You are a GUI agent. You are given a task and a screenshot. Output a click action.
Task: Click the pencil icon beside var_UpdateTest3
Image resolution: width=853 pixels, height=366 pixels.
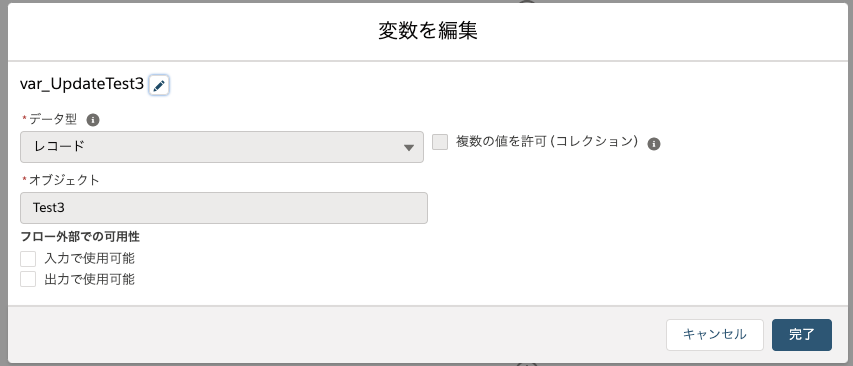[x=159, y=85]
